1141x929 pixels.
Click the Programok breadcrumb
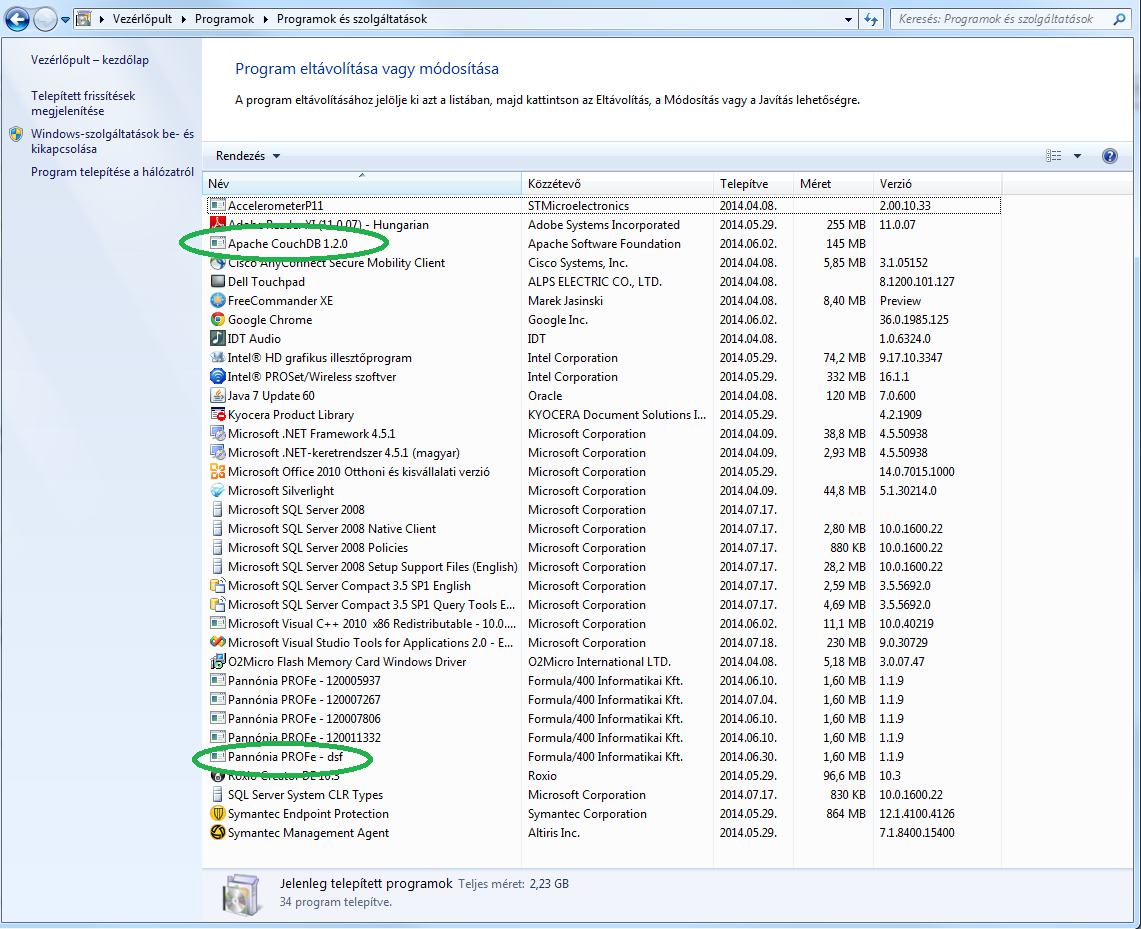(224, 19)
